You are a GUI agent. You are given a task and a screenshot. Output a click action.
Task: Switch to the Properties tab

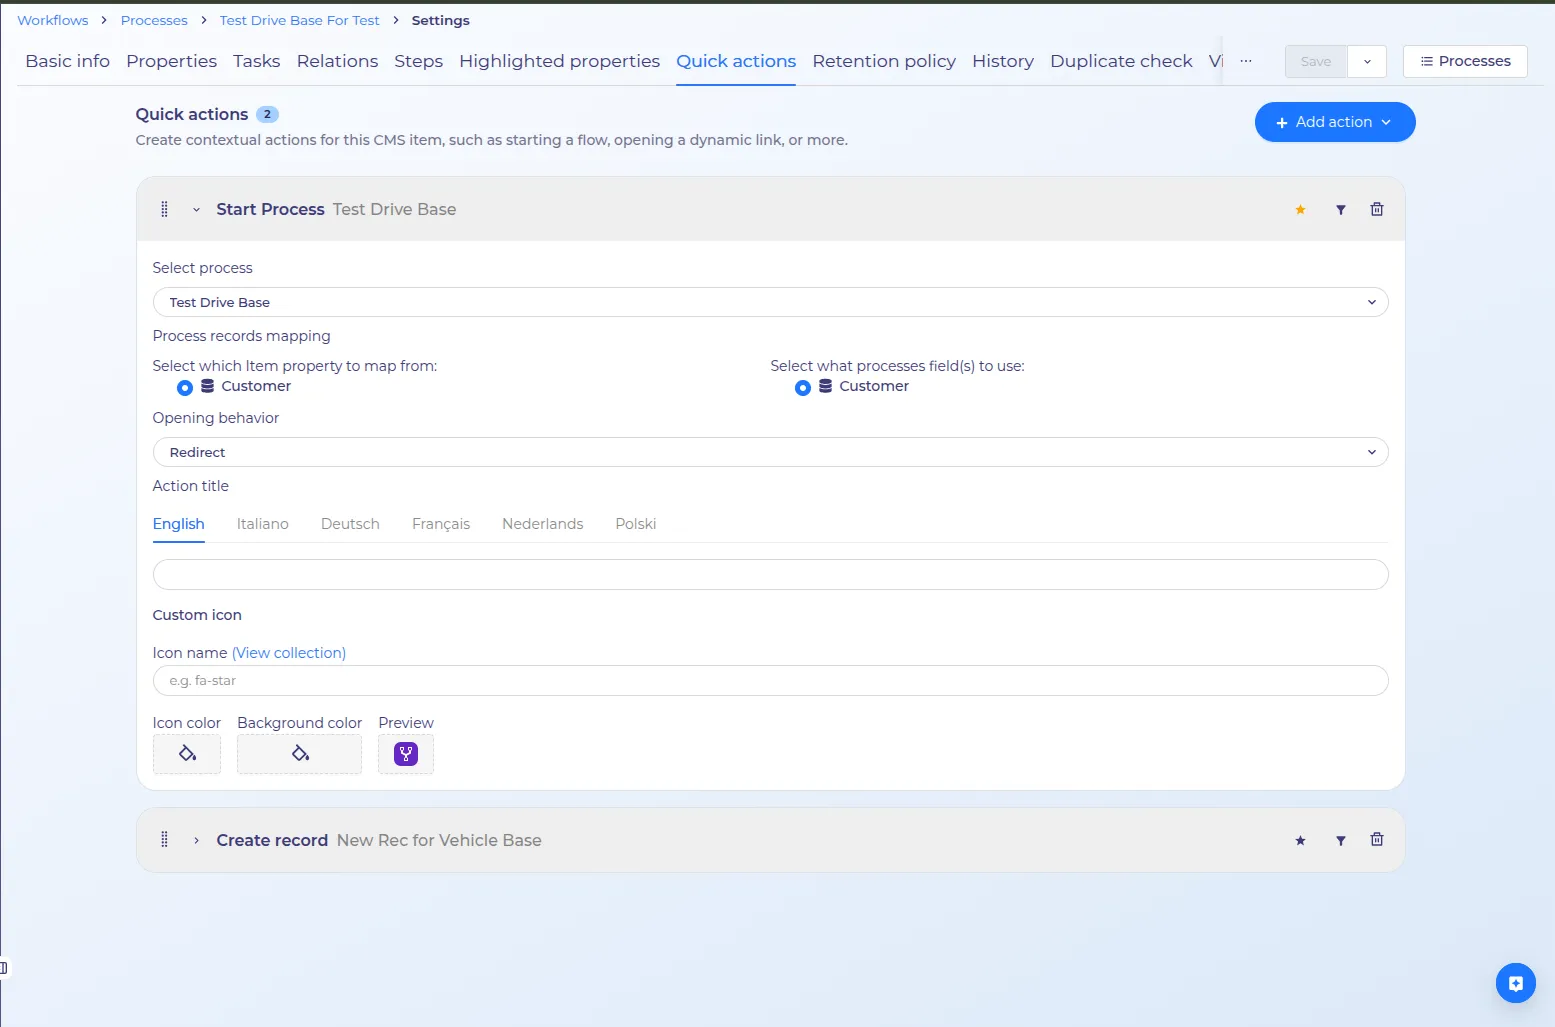pos(172,61)
